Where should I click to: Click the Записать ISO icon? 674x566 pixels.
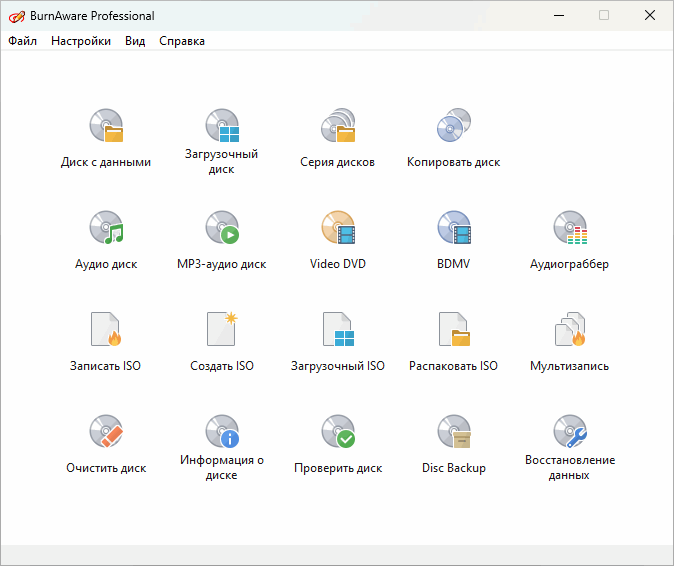point(106,330)
